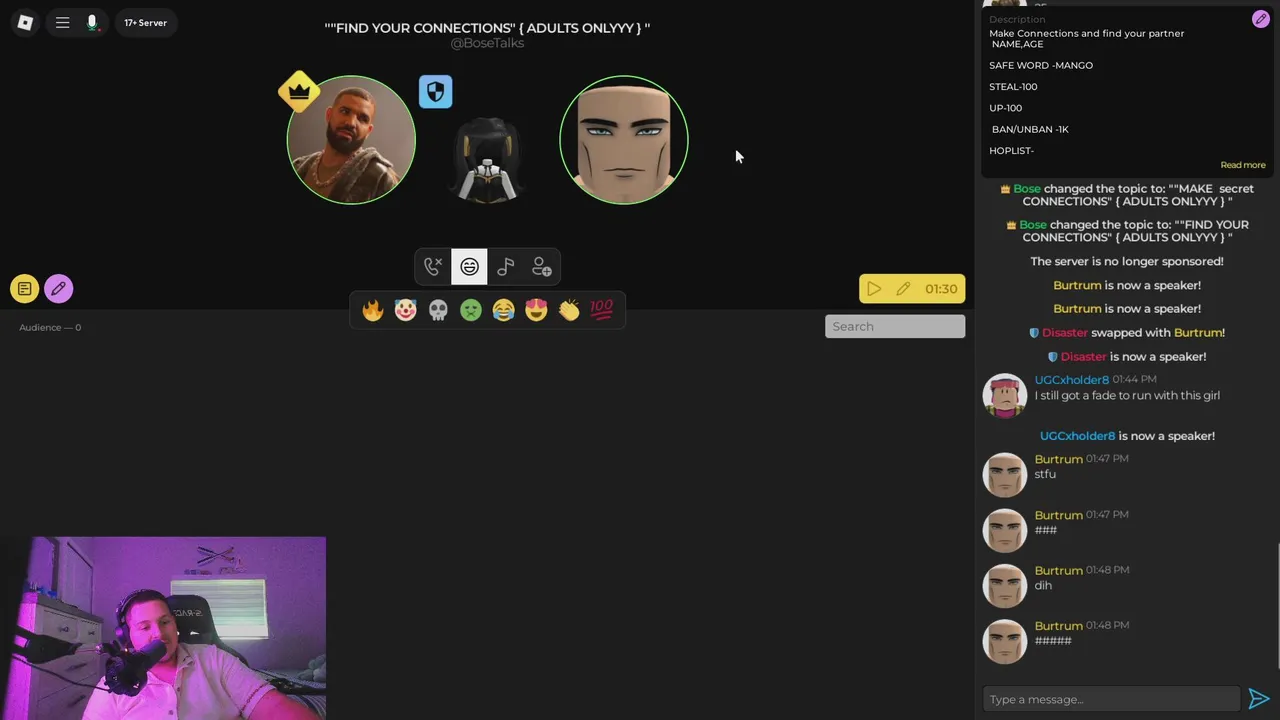This screenshot has height=720, width=1280.
Task: Start the timer with play button
Action: 874,289
